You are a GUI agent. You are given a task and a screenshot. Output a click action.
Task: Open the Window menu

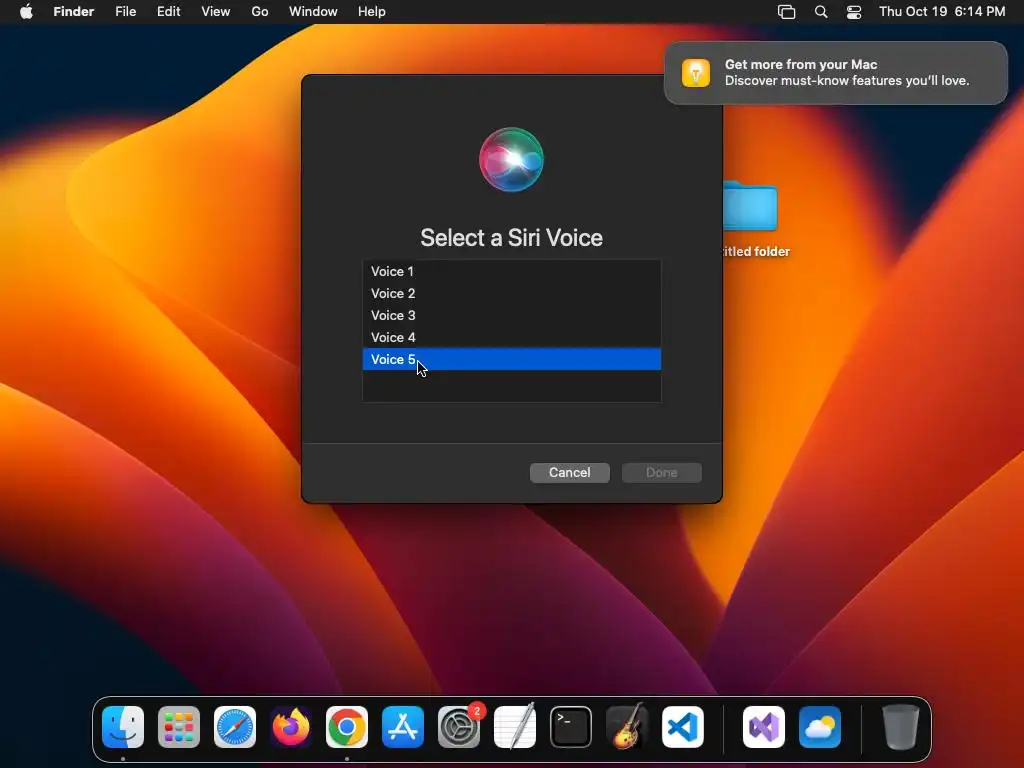point(313,12)
